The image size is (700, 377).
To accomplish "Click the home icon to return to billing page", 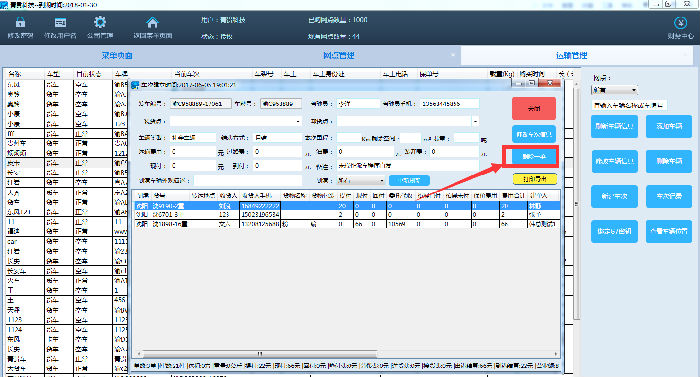I will (x=152, y=22).
